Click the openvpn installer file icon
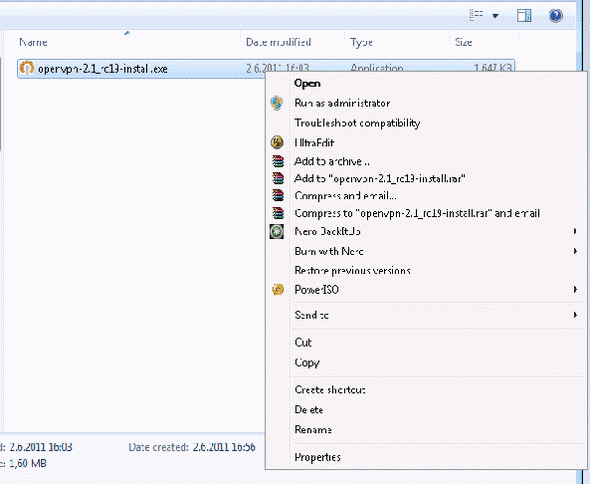This screenshot has height=484, width=590. (27, 68)
